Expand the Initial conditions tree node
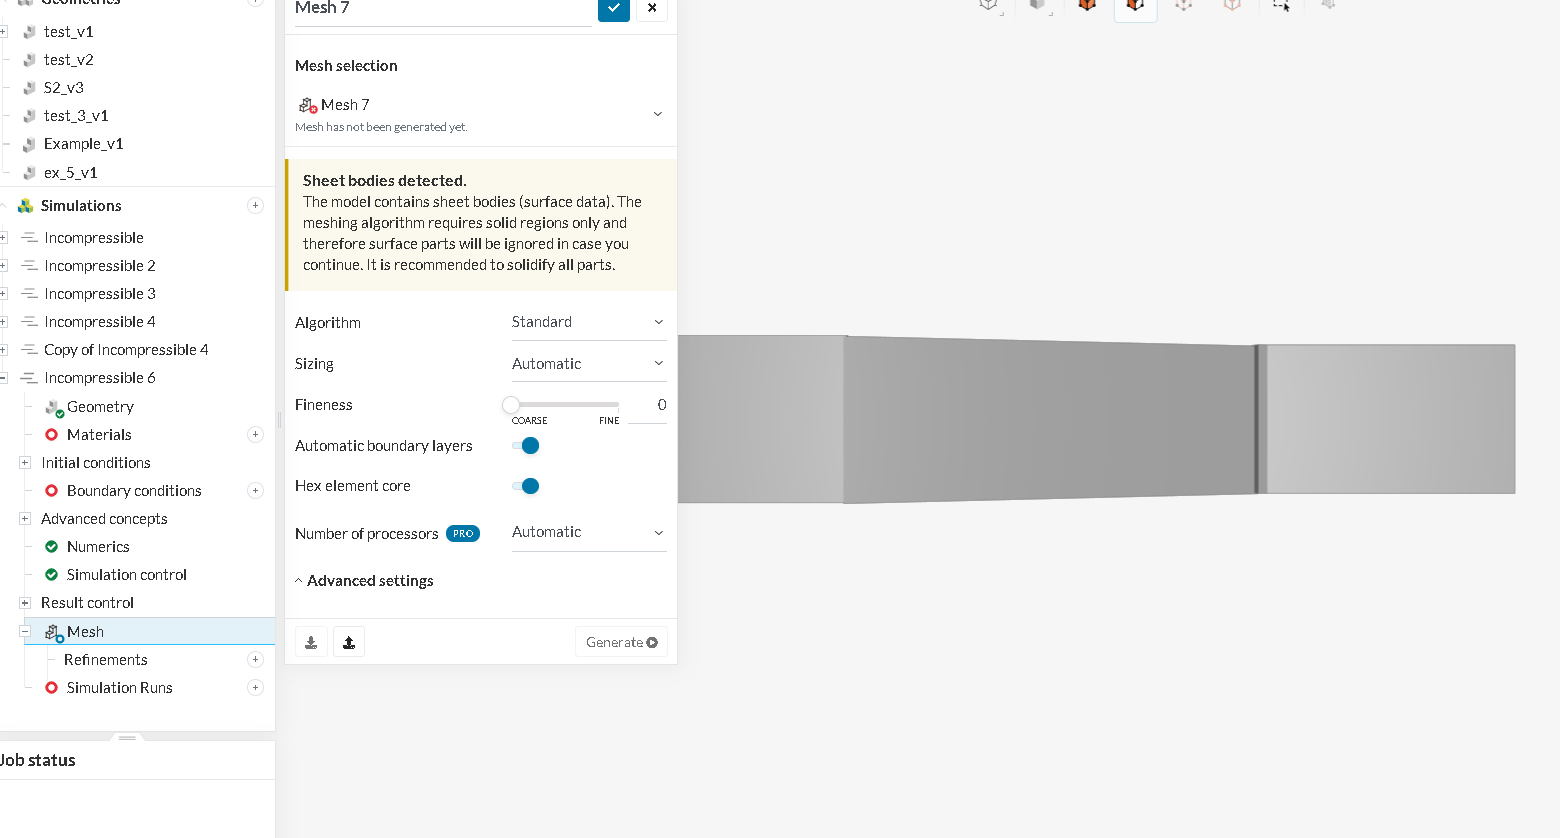Screen dimensions: 1560x838 tap(25, 462)
